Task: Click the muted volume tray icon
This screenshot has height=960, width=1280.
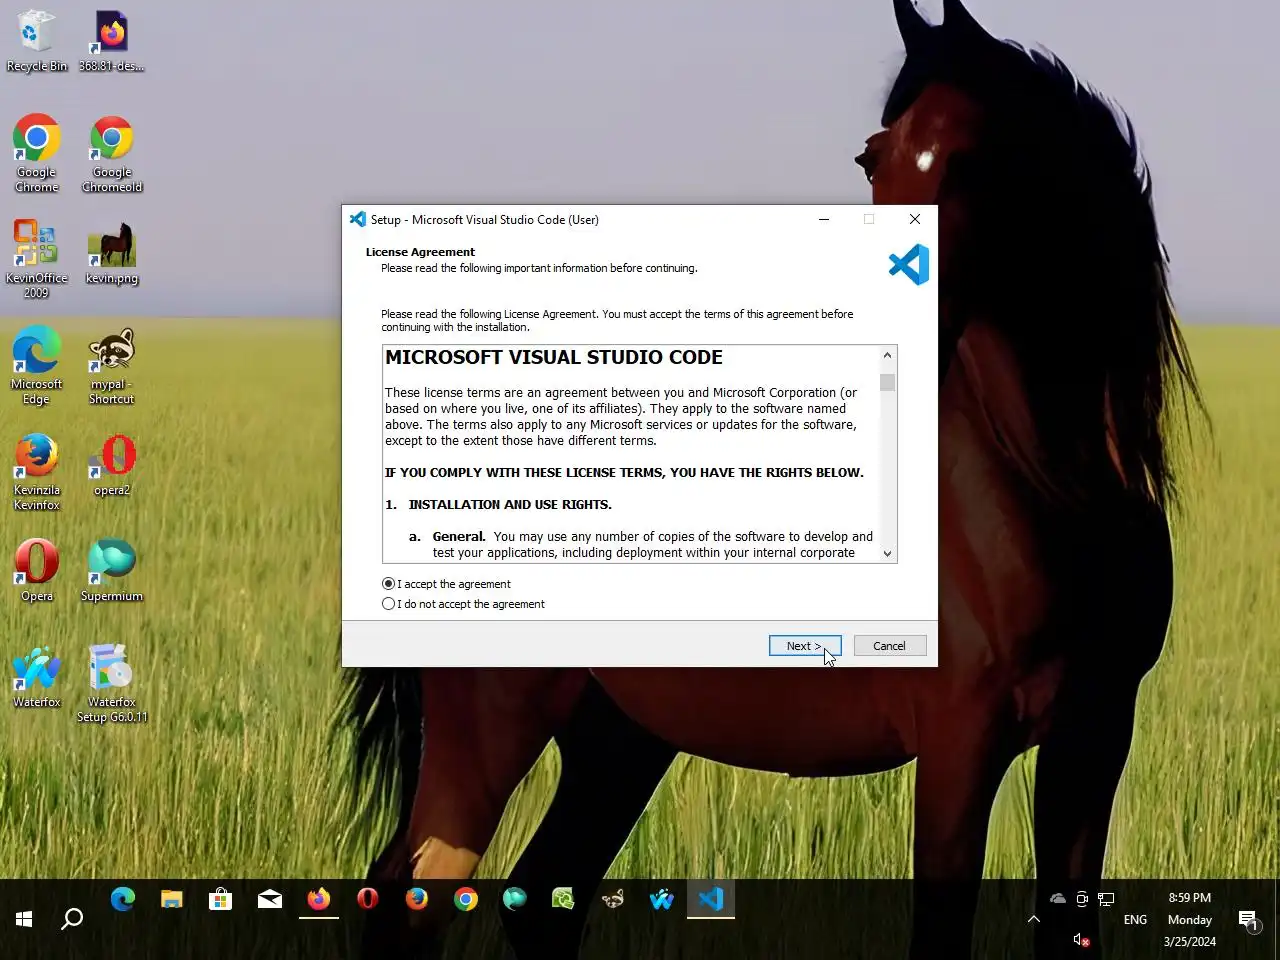Action: point(1081,940)
